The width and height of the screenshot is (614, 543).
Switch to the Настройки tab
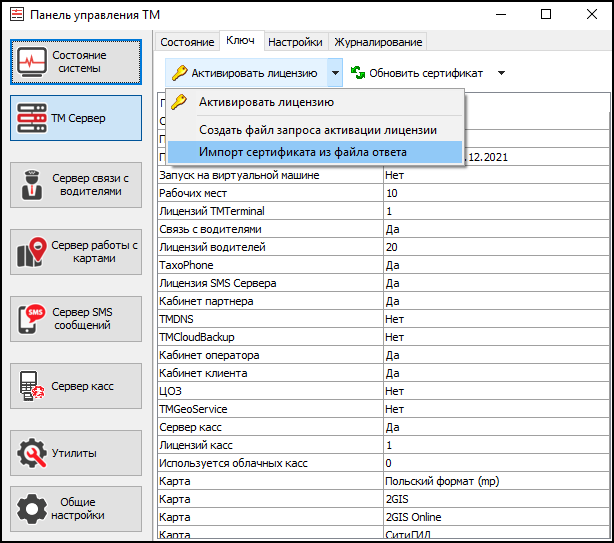295,42
